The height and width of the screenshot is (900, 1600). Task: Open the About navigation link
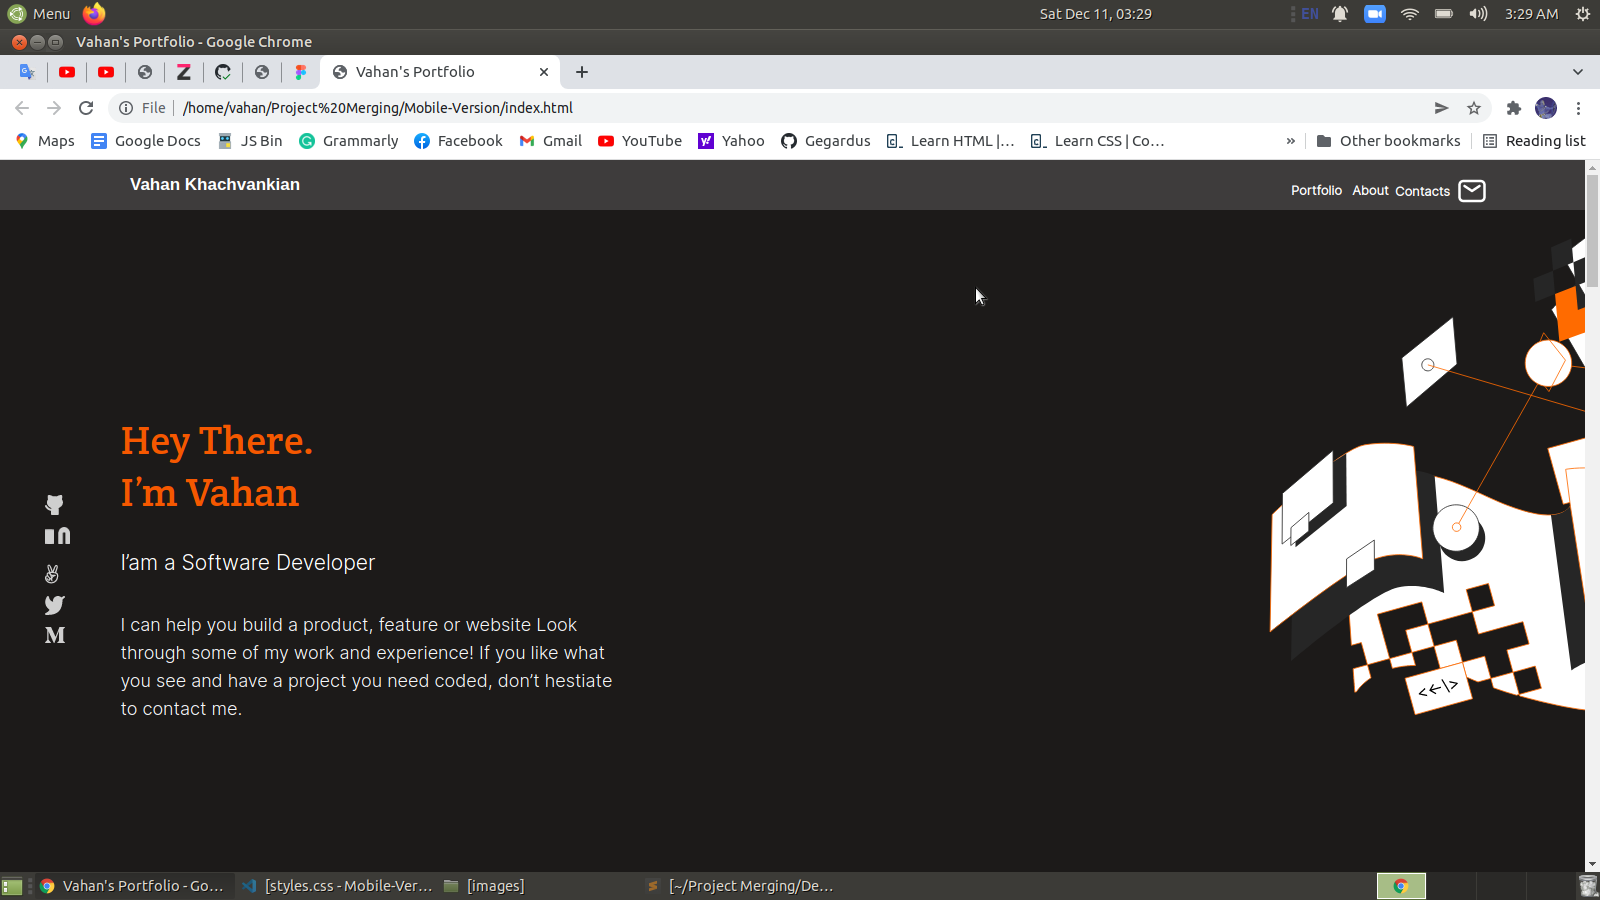coord(1370,190)
